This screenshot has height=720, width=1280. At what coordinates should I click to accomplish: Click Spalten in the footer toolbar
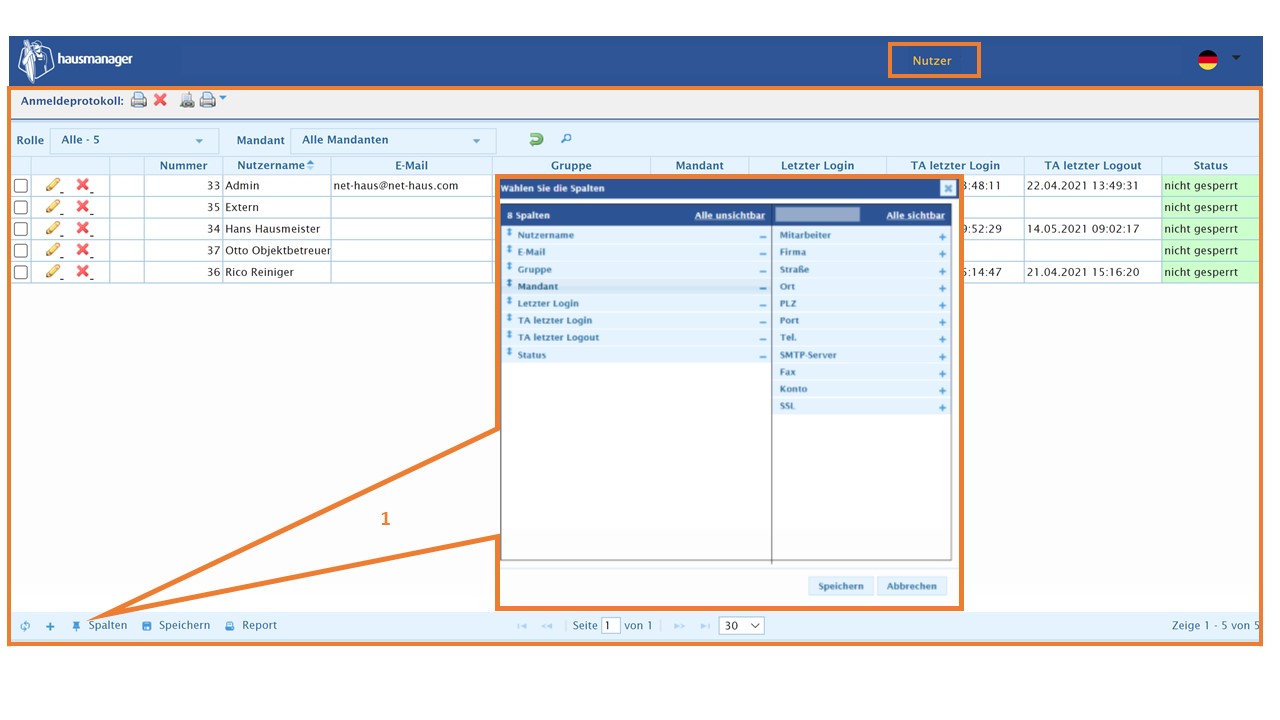tap(99, 626)
